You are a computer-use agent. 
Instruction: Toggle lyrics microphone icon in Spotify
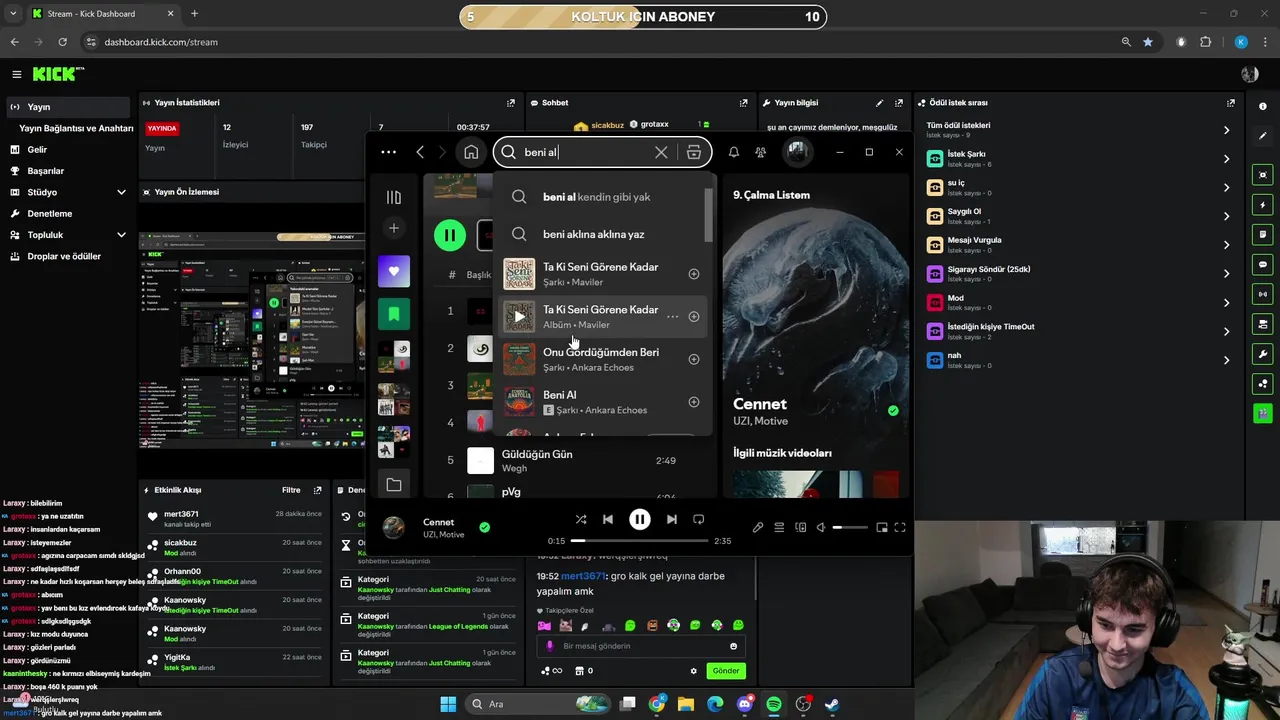(758, 527)
